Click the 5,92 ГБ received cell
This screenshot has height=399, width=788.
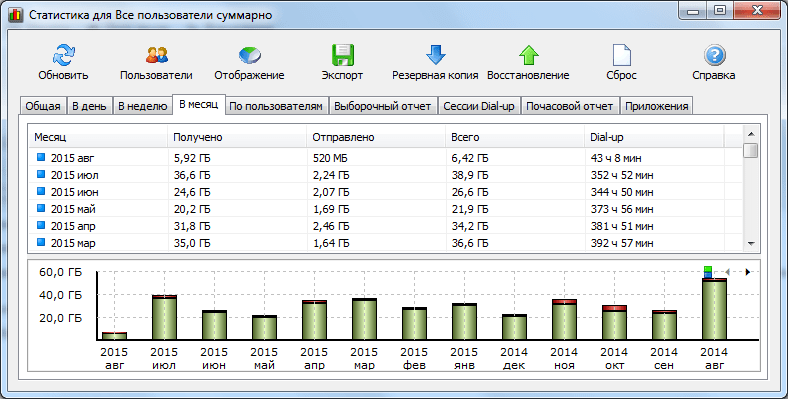(191, 158)
